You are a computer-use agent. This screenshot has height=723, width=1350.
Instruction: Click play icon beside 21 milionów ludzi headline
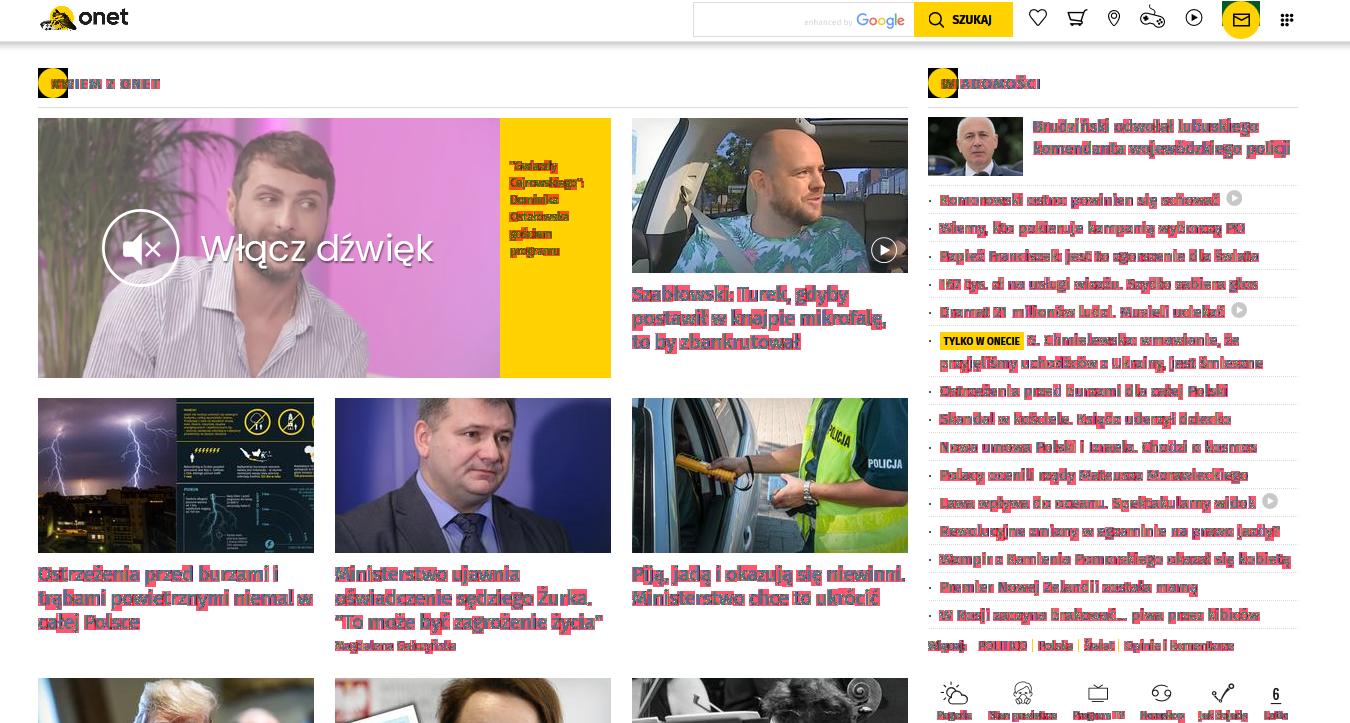click(x=1239, y=310)
